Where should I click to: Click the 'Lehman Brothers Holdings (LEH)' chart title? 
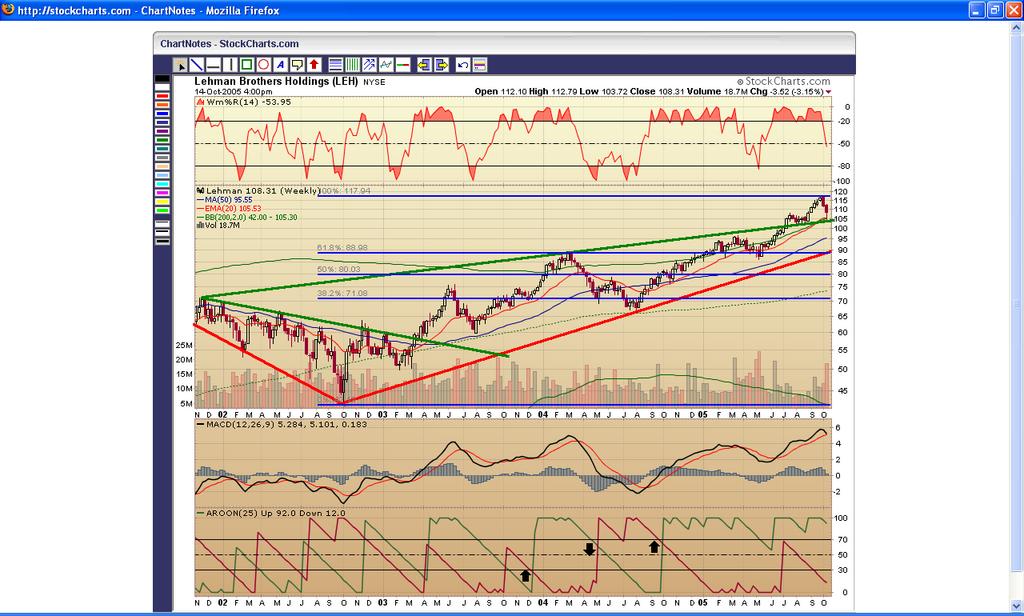276,81
